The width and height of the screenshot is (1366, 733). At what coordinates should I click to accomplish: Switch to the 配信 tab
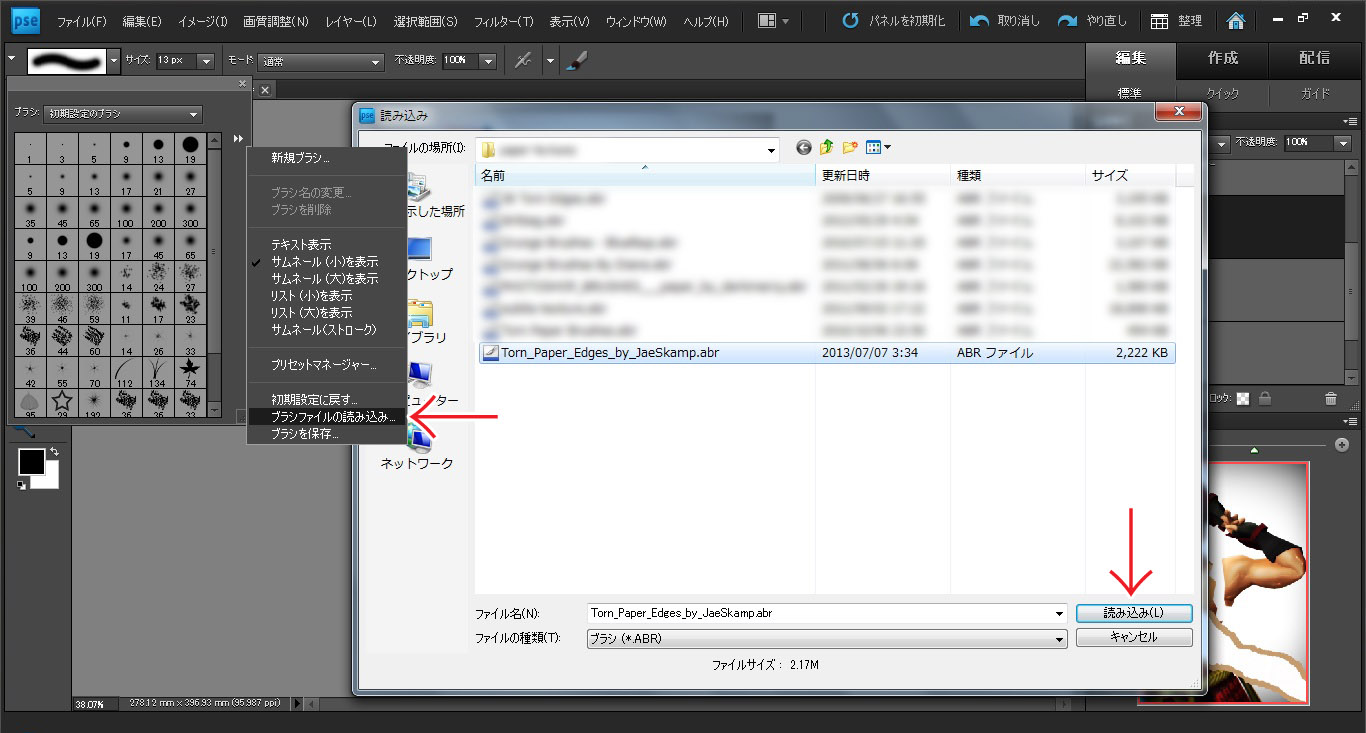(1315, 58)
